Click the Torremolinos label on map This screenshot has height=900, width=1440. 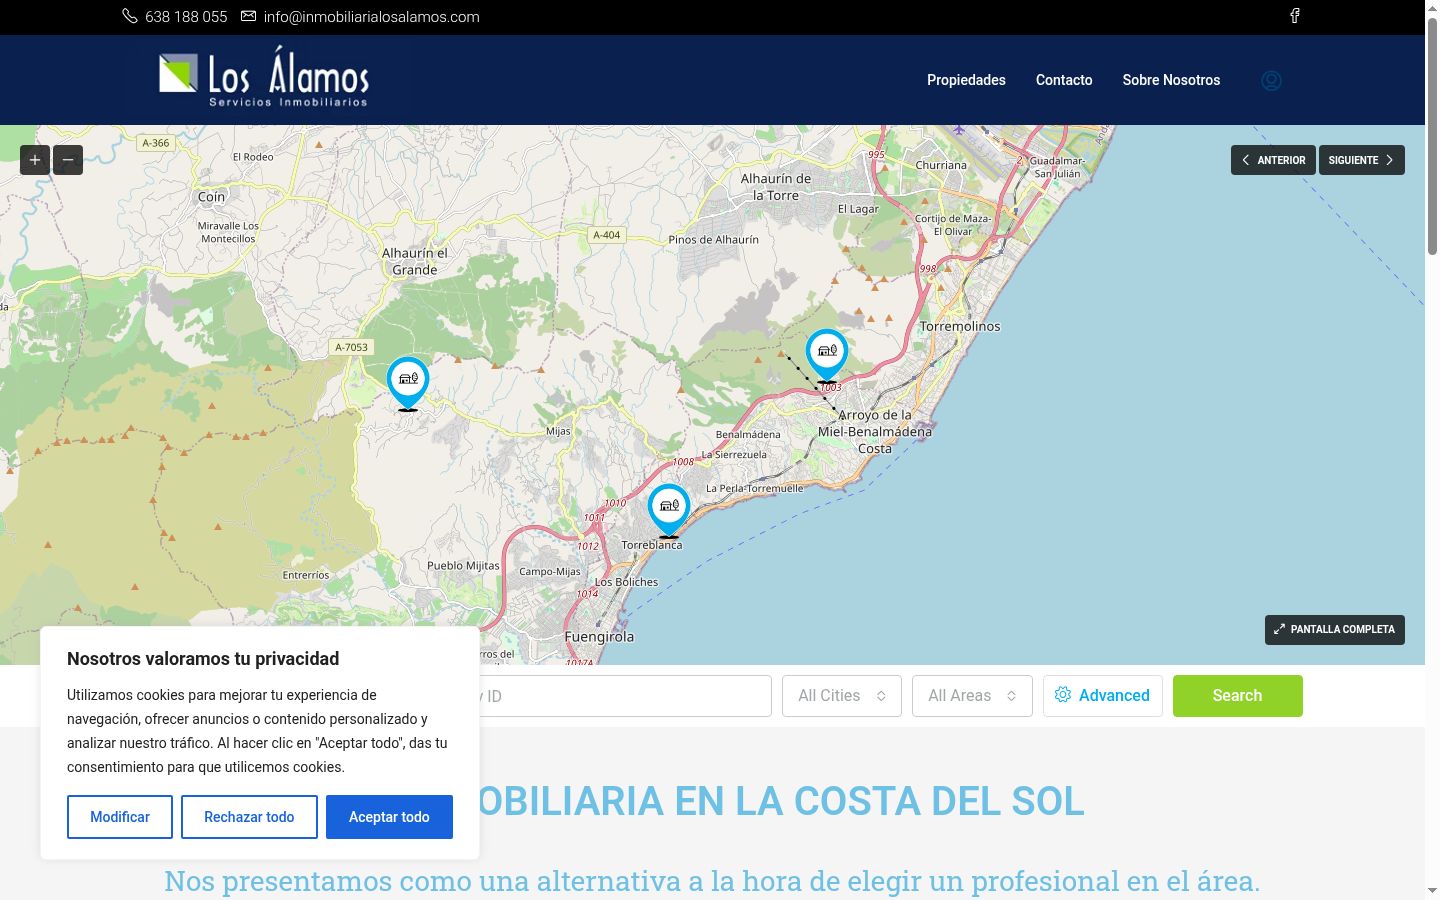pos(960,326)
